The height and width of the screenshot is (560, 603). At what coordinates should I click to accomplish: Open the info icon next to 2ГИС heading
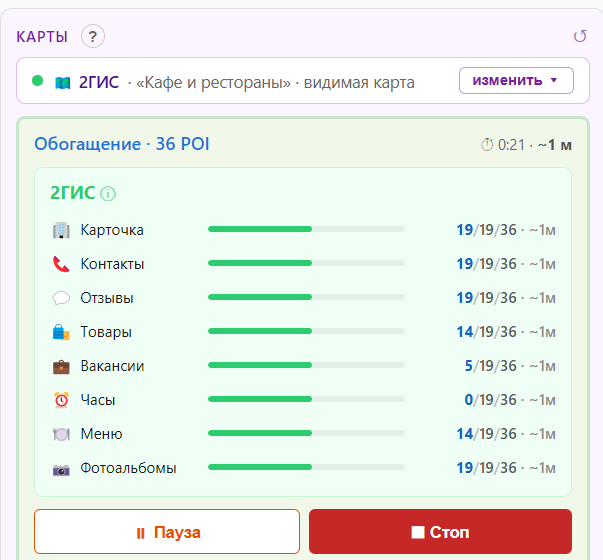108,193
